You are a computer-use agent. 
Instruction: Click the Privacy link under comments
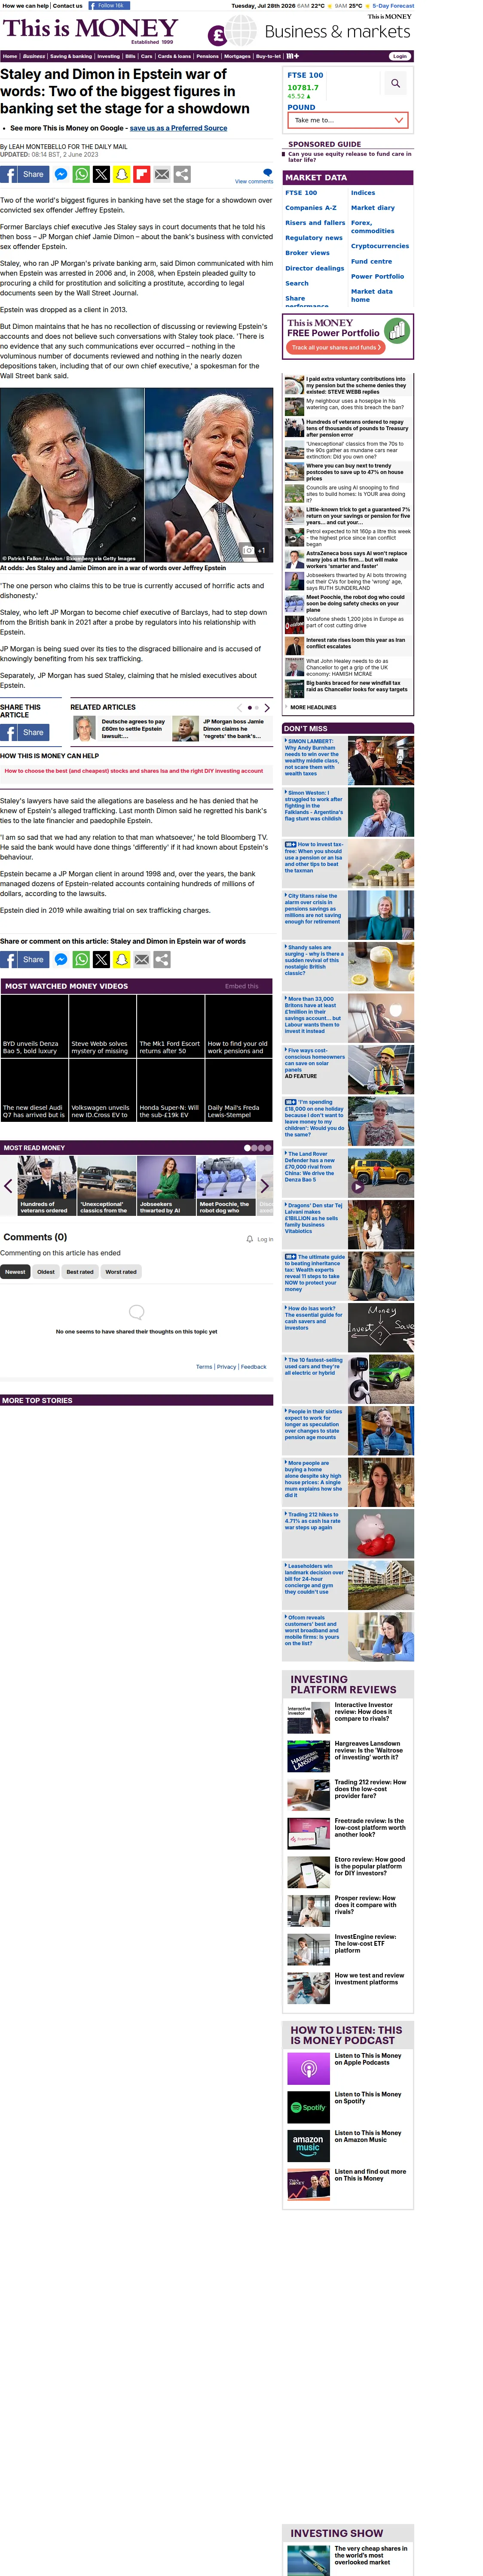tap(227, 1366)
